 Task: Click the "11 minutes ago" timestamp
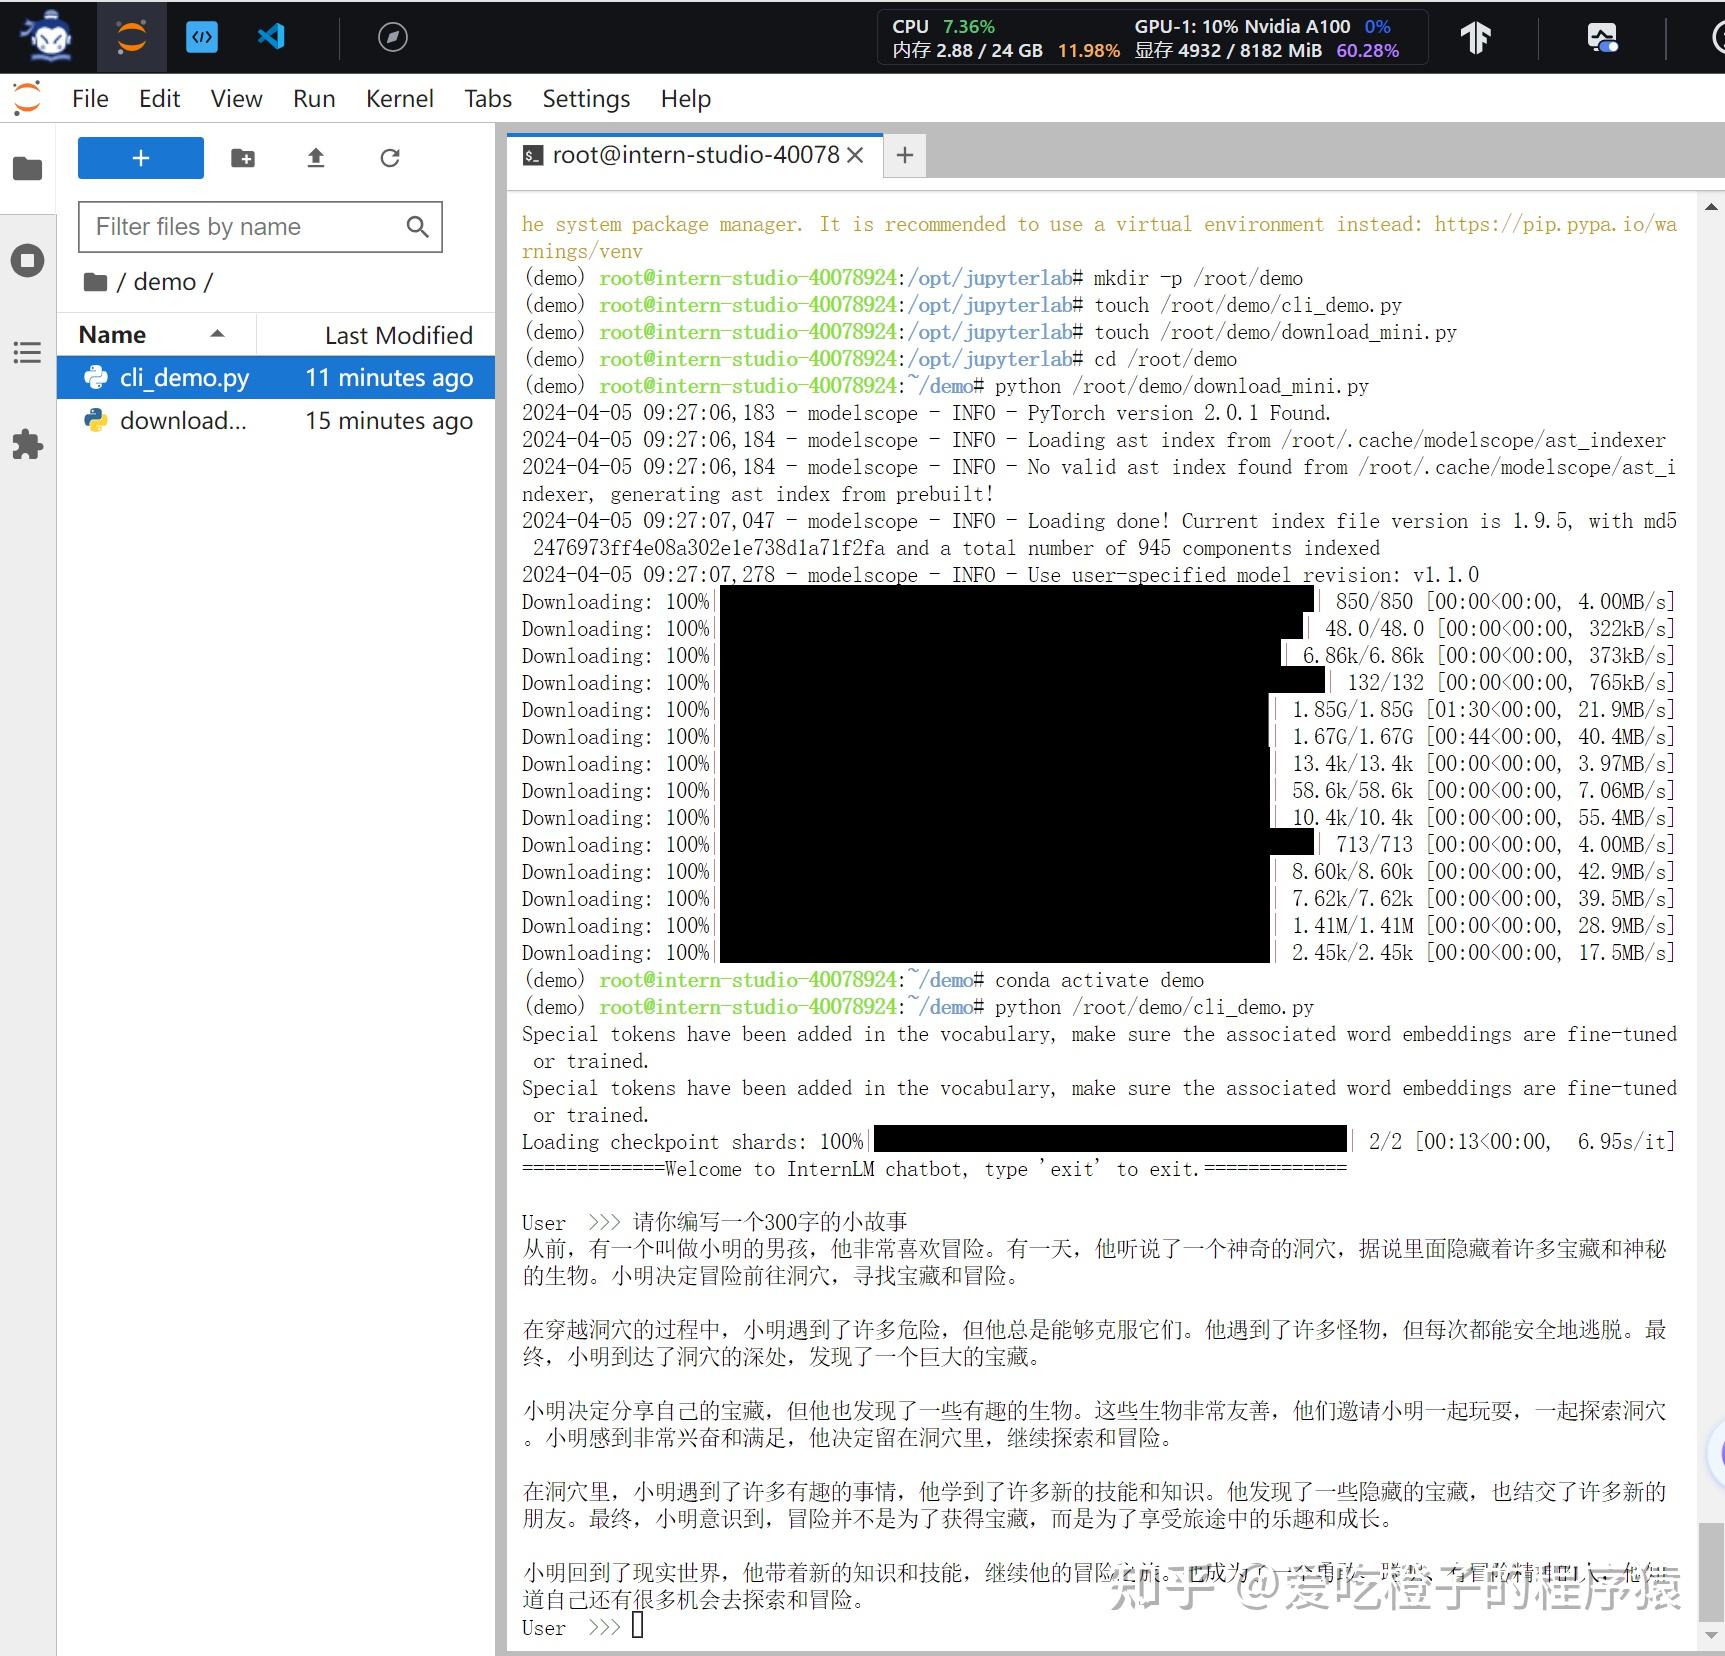pos(389,378)
